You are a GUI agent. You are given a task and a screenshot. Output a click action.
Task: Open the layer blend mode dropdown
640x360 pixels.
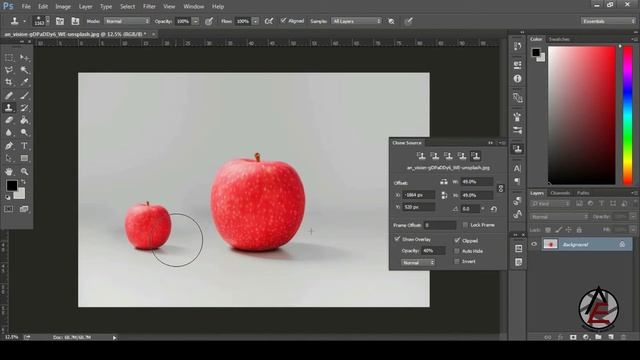560,217
